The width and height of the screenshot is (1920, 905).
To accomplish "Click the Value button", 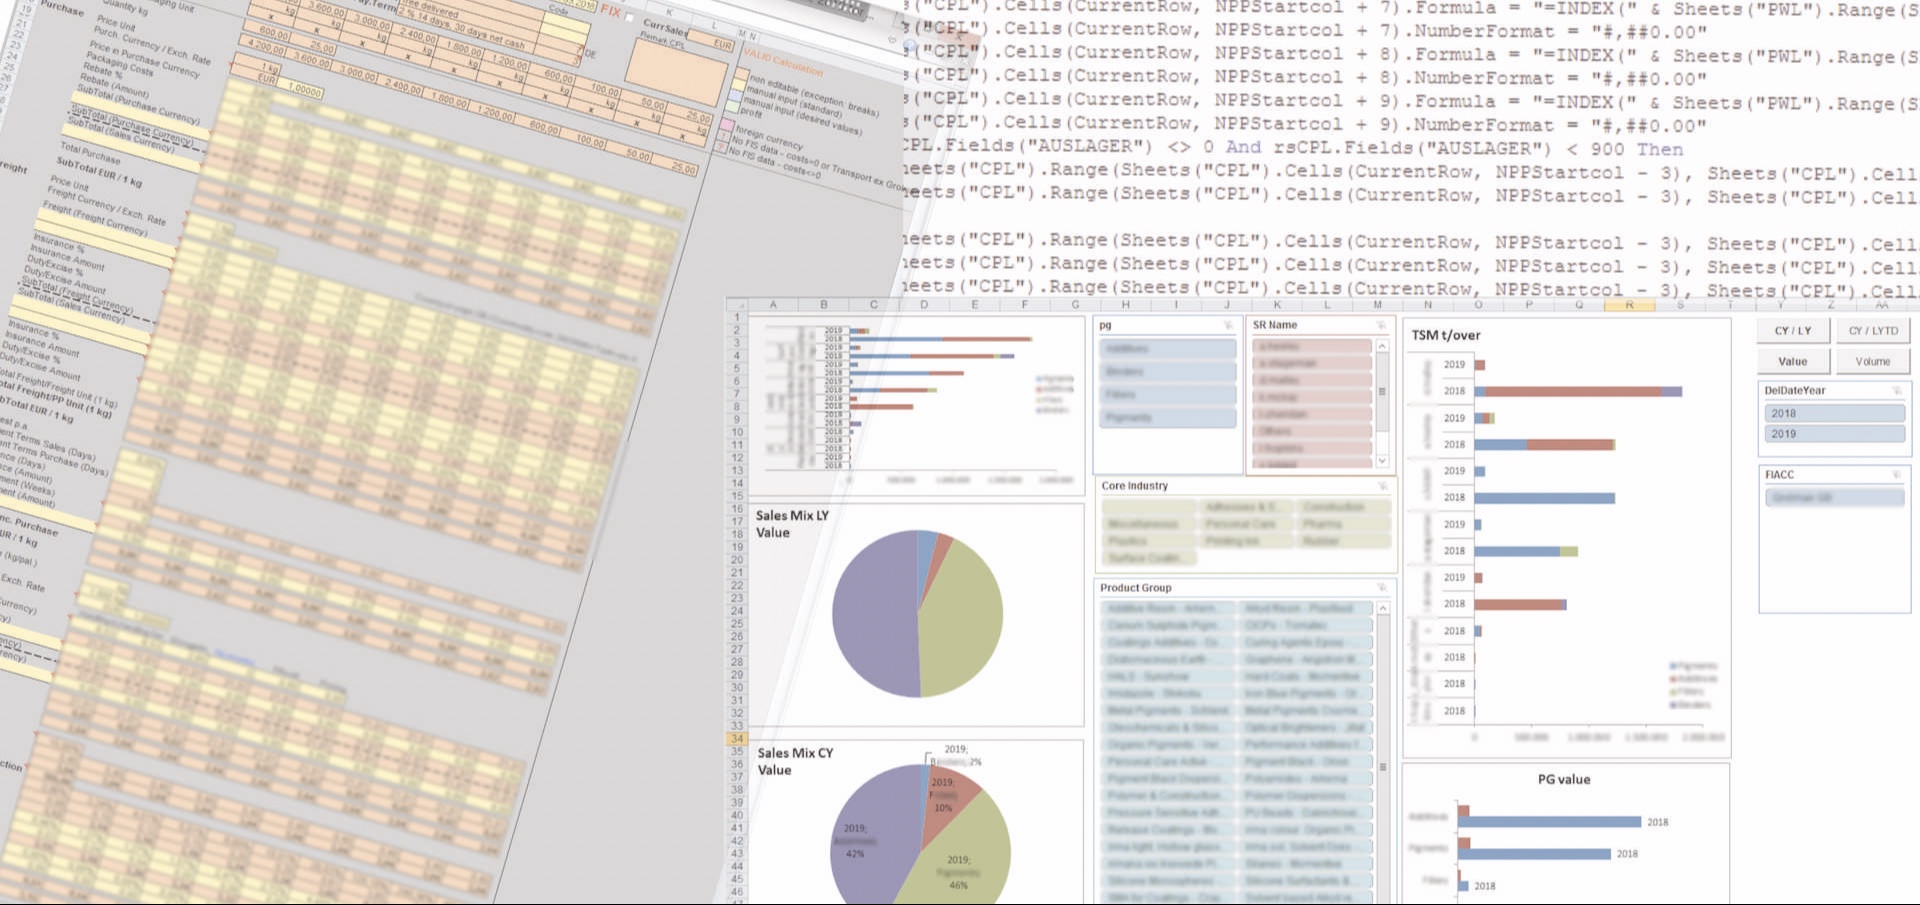I will [1791, 361].
